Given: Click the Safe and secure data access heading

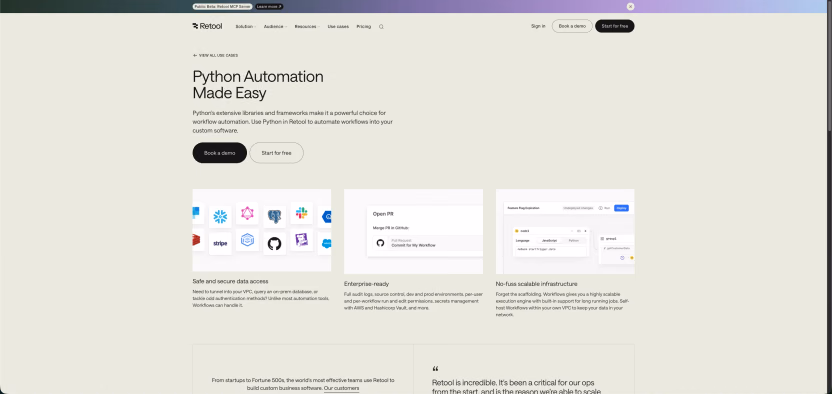Looking at the screenshot, I should [x=230, y=281].
